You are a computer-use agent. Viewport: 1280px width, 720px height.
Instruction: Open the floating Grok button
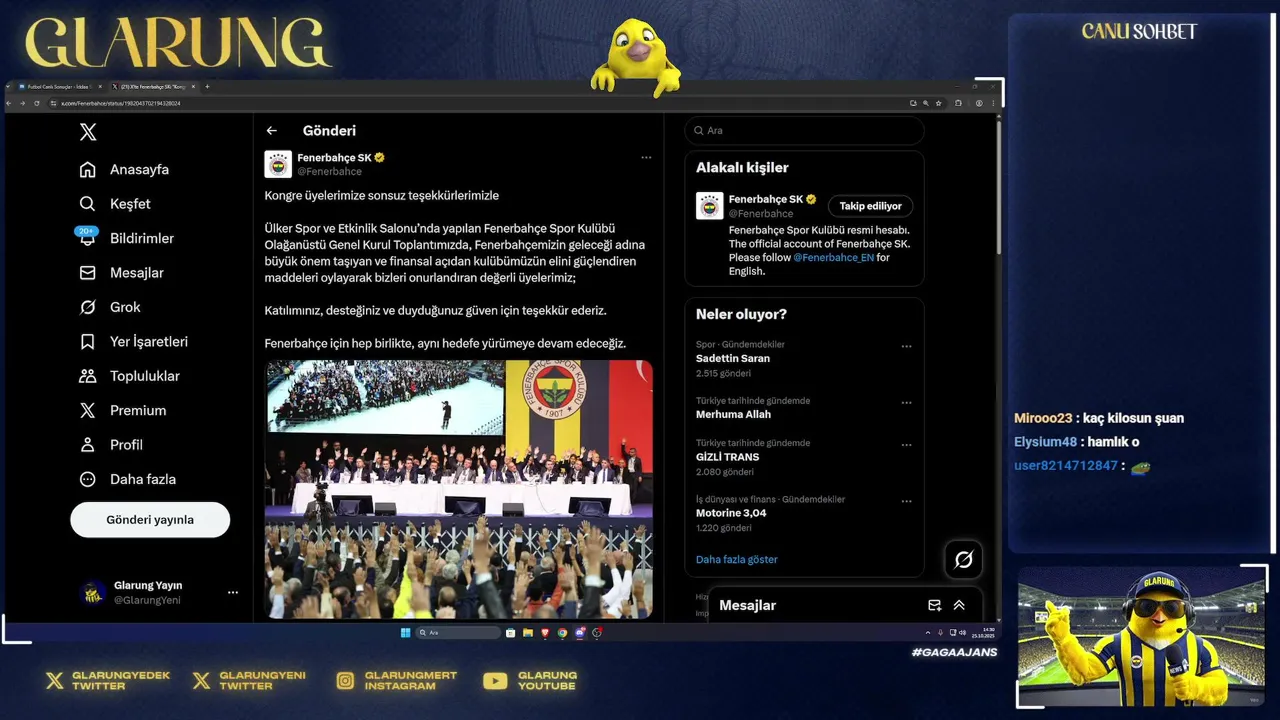click(963, 560)
